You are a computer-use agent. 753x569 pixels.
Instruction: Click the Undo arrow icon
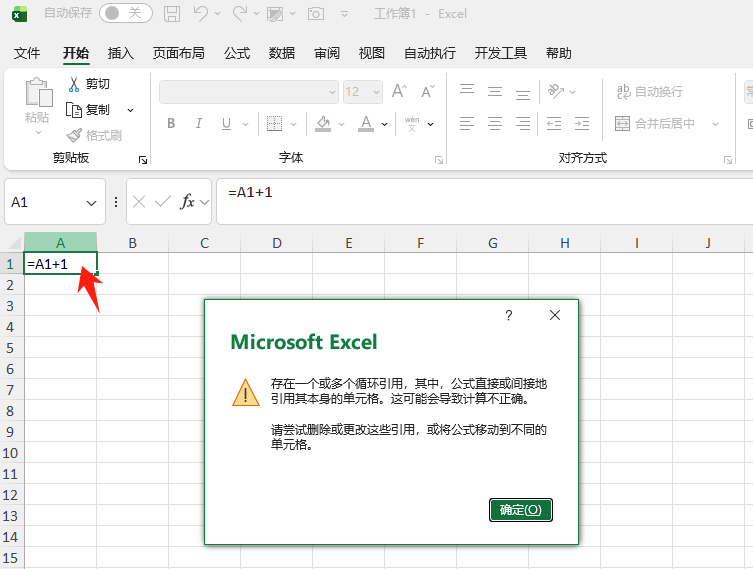click(x=201, y=13)
